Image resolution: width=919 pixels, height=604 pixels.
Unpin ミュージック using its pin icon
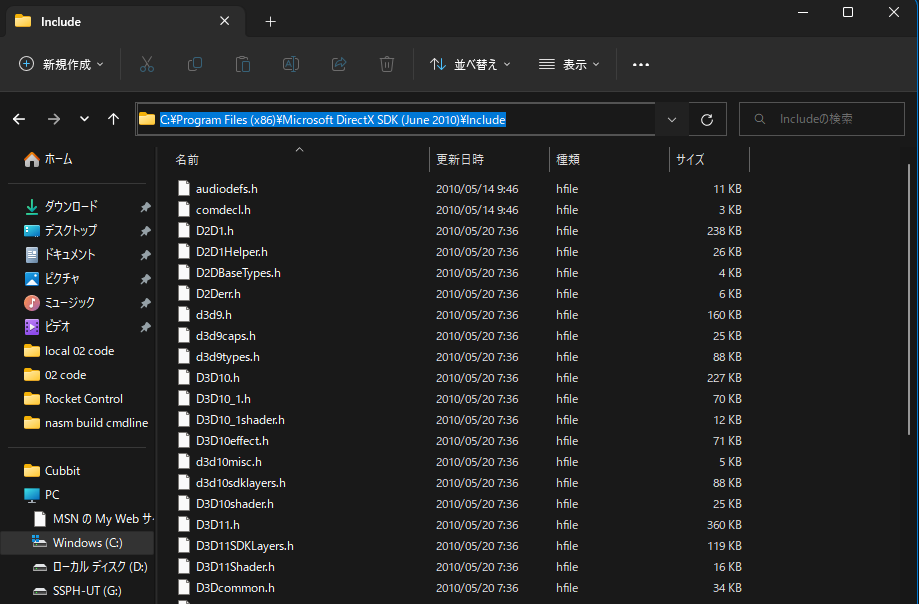(145, 303)
